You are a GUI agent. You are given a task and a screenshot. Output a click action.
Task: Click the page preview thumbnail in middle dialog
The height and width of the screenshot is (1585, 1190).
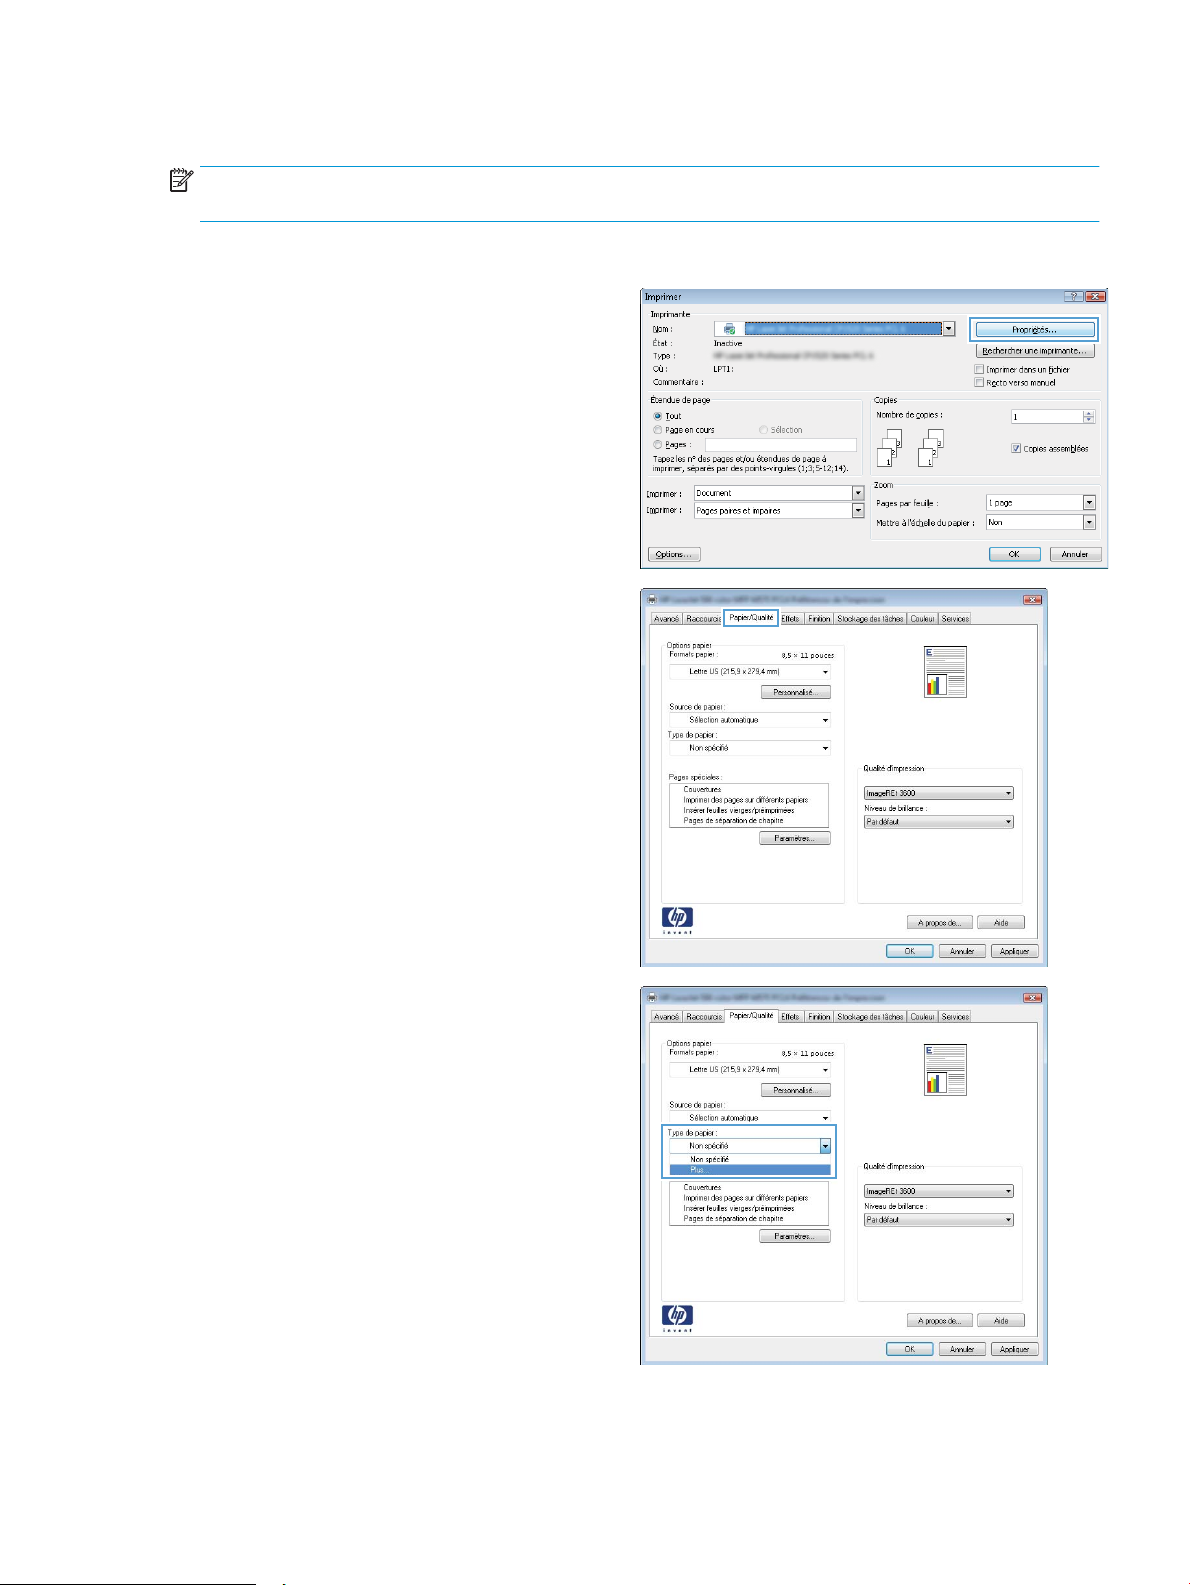946,672
